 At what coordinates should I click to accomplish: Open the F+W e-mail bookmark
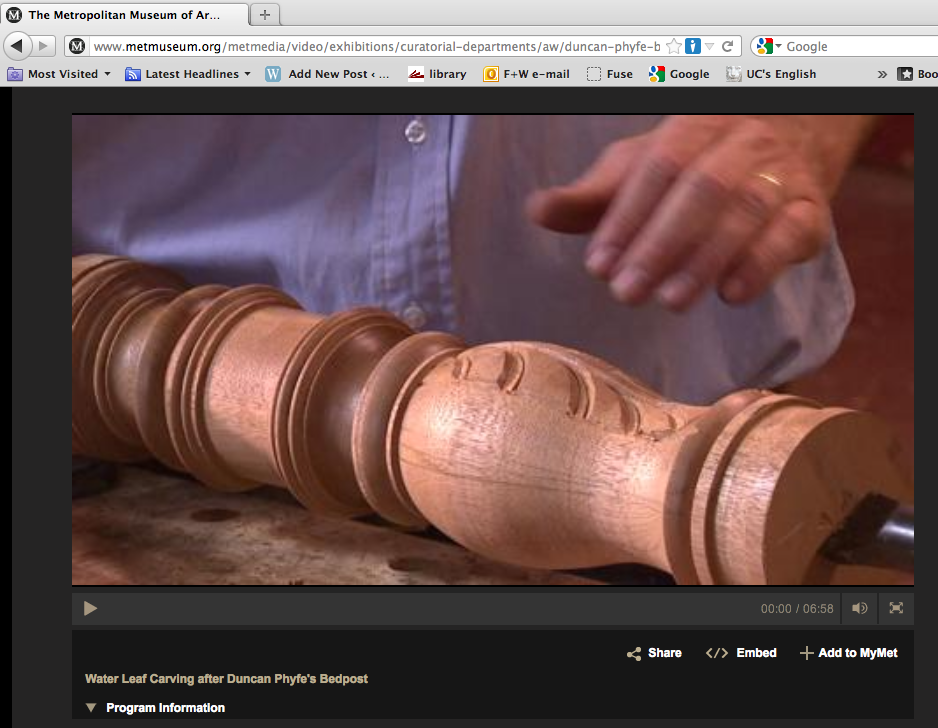pos(526,74)
